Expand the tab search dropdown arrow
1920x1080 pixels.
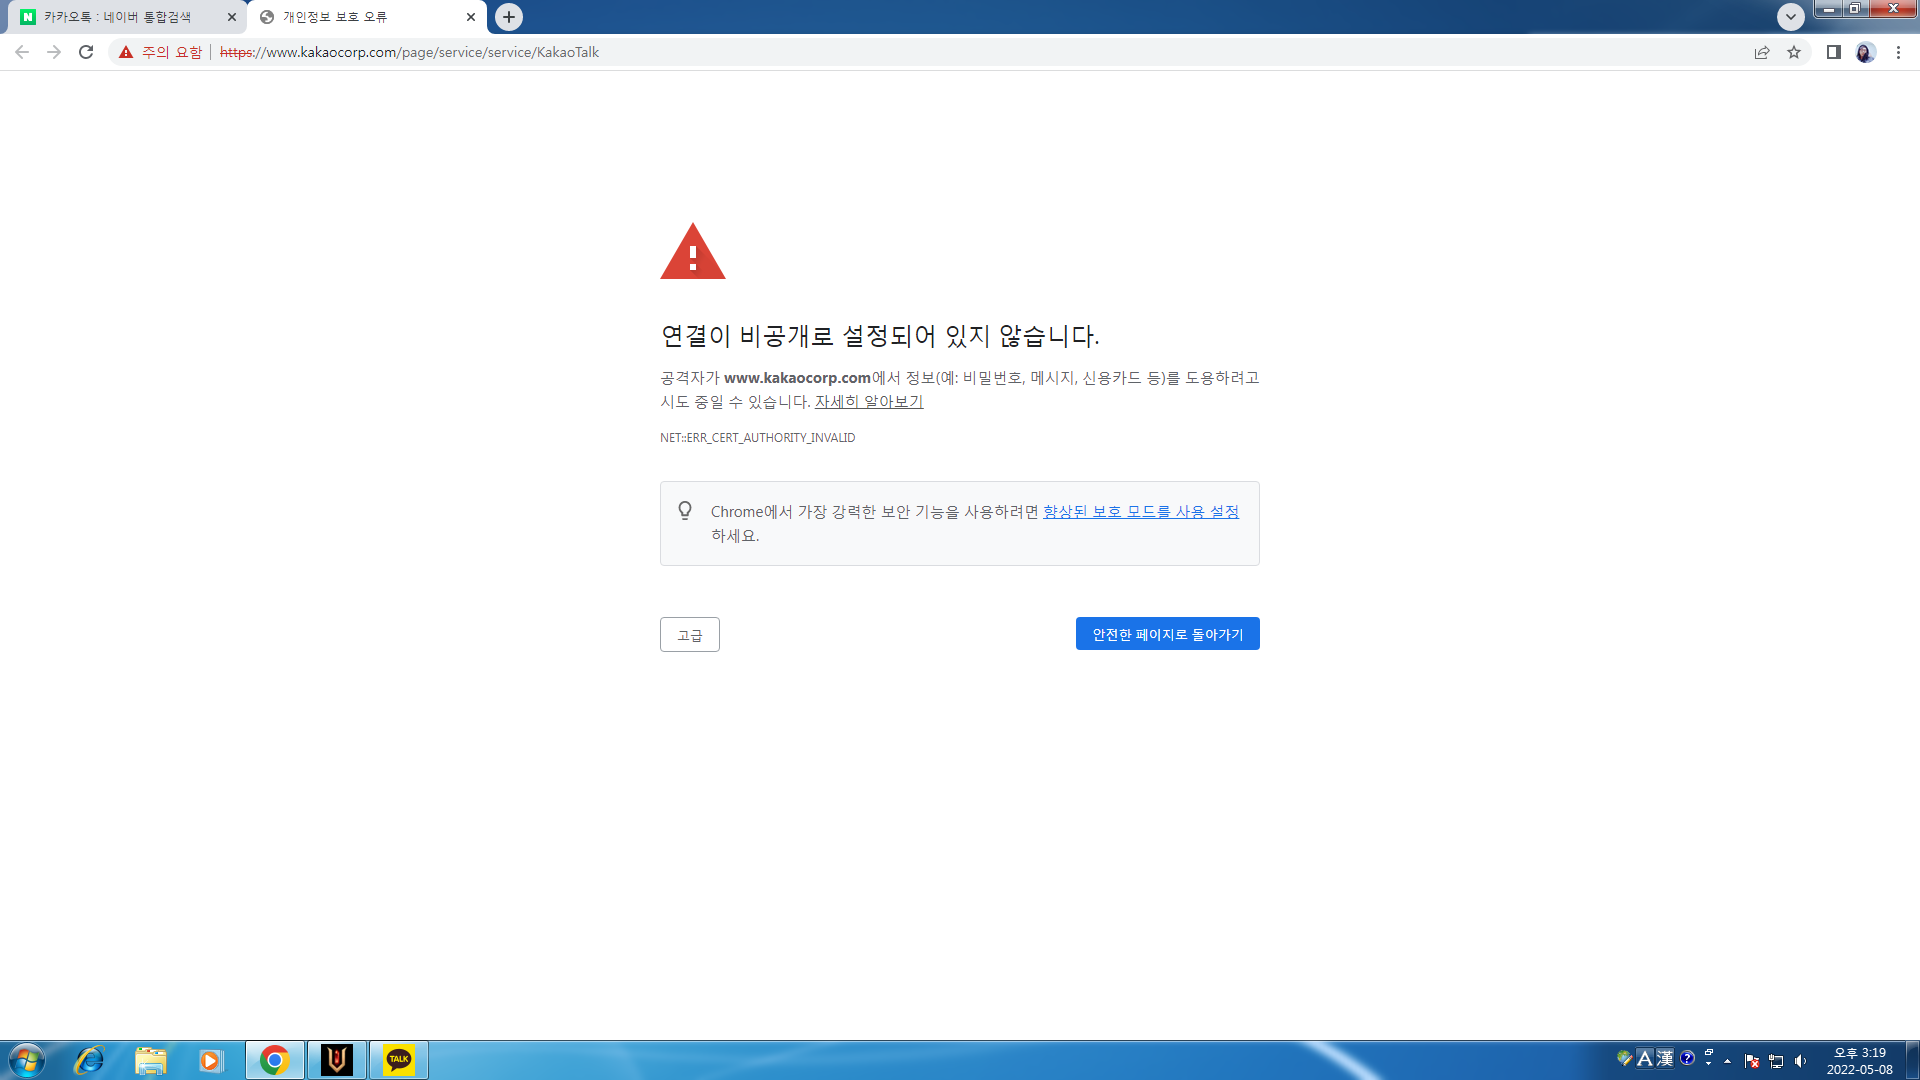click(1791, 17)
